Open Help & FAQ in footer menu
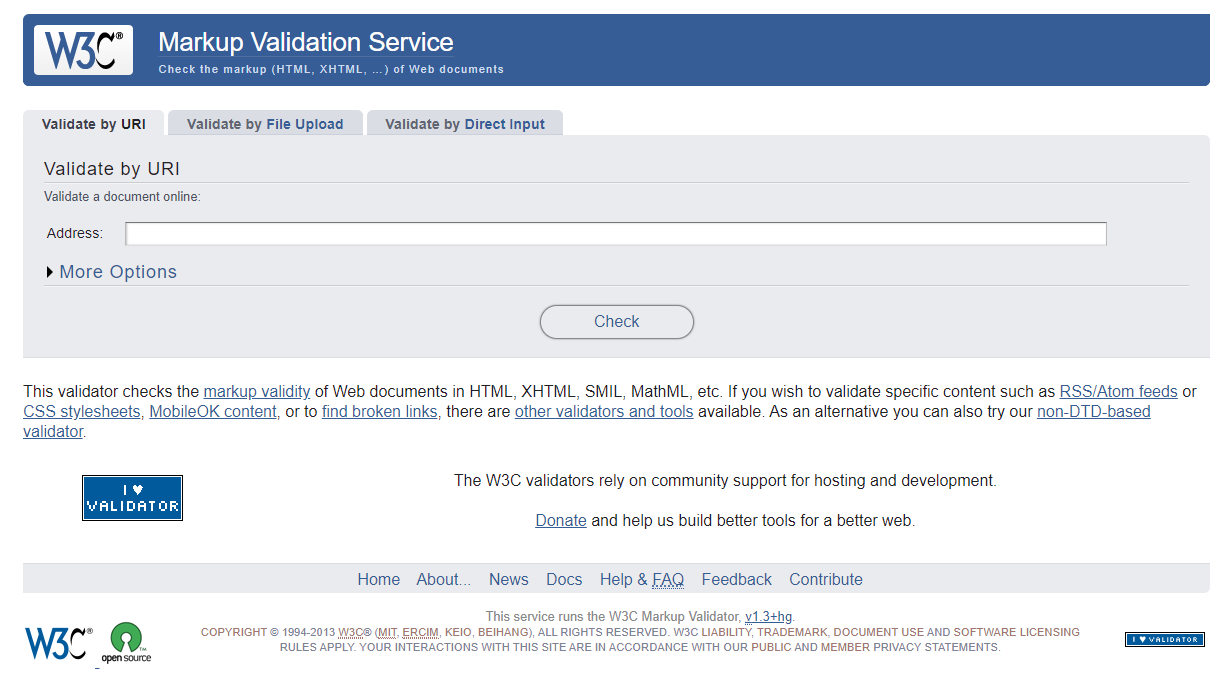 [x=642, y=580]
